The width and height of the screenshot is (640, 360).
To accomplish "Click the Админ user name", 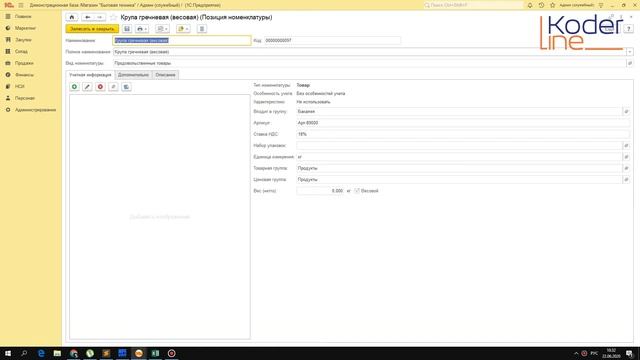I will pyautogui.click(x=577, y=5).
